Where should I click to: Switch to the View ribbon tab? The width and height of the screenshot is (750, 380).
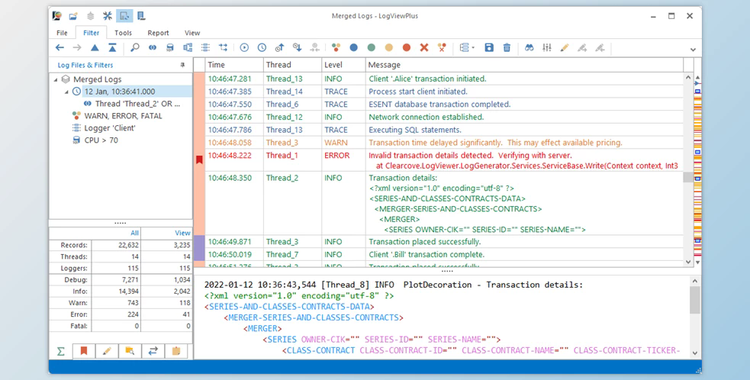pyautogui.click(x=192, y=33)
